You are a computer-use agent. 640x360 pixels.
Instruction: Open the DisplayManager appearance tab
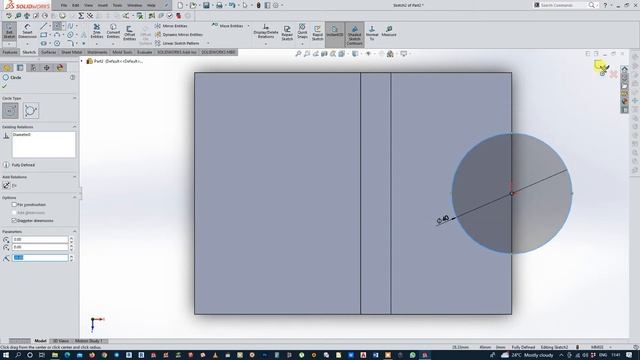tap(60, 68)
